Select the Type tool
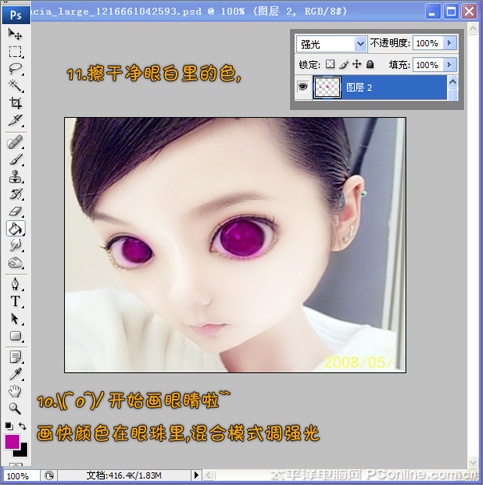 (15, 301)
